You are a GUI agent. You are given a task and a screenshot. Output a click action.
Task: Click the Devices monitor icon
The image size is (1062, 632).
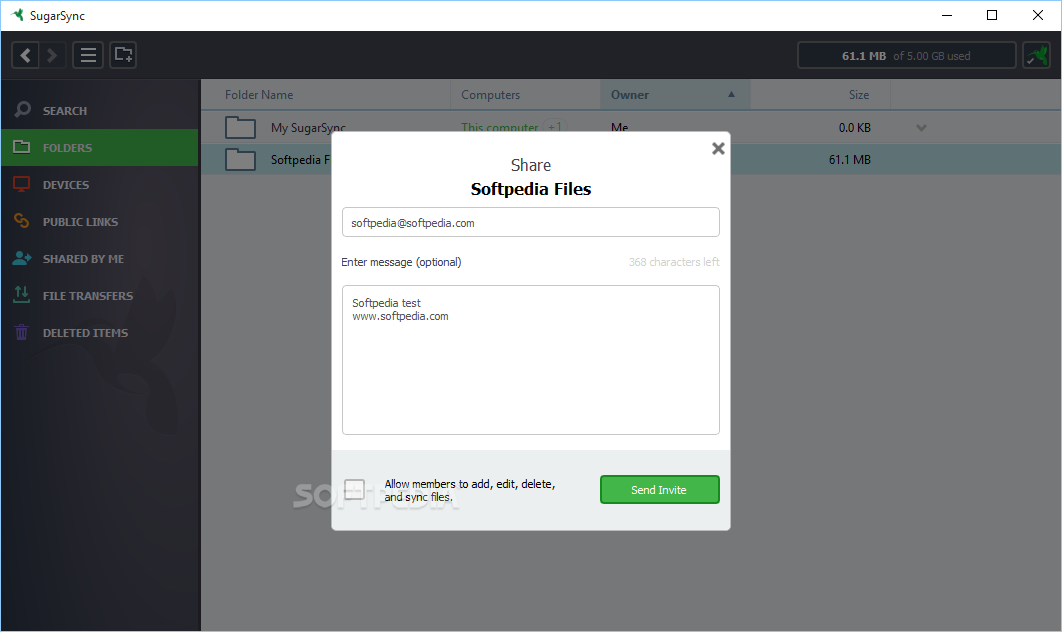coord(22,184)
